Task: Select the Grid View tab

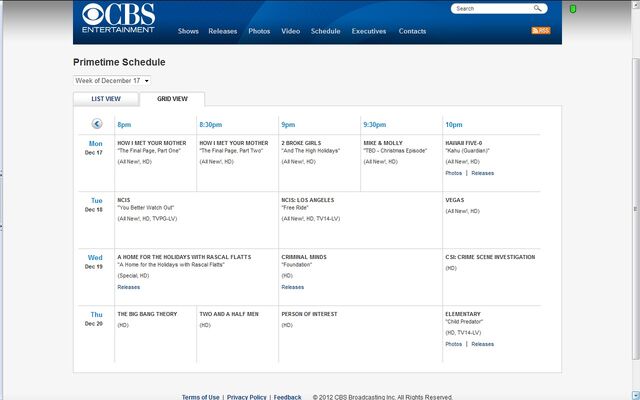Action: [172, 99]
